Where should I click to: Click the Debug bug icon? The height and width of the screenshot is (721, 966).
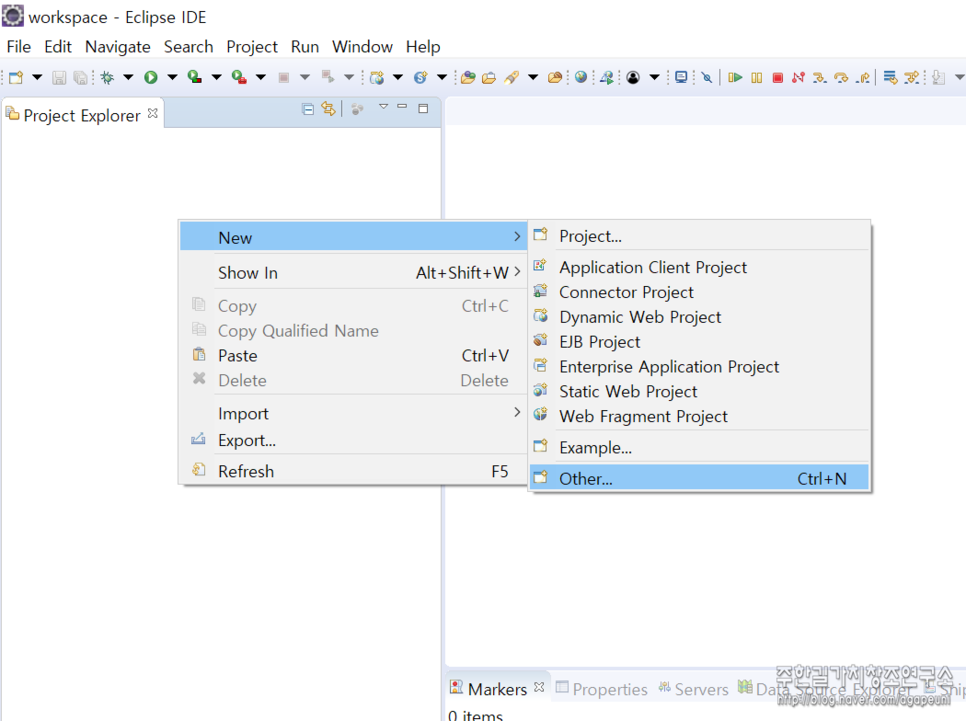(x=107, y=77)
